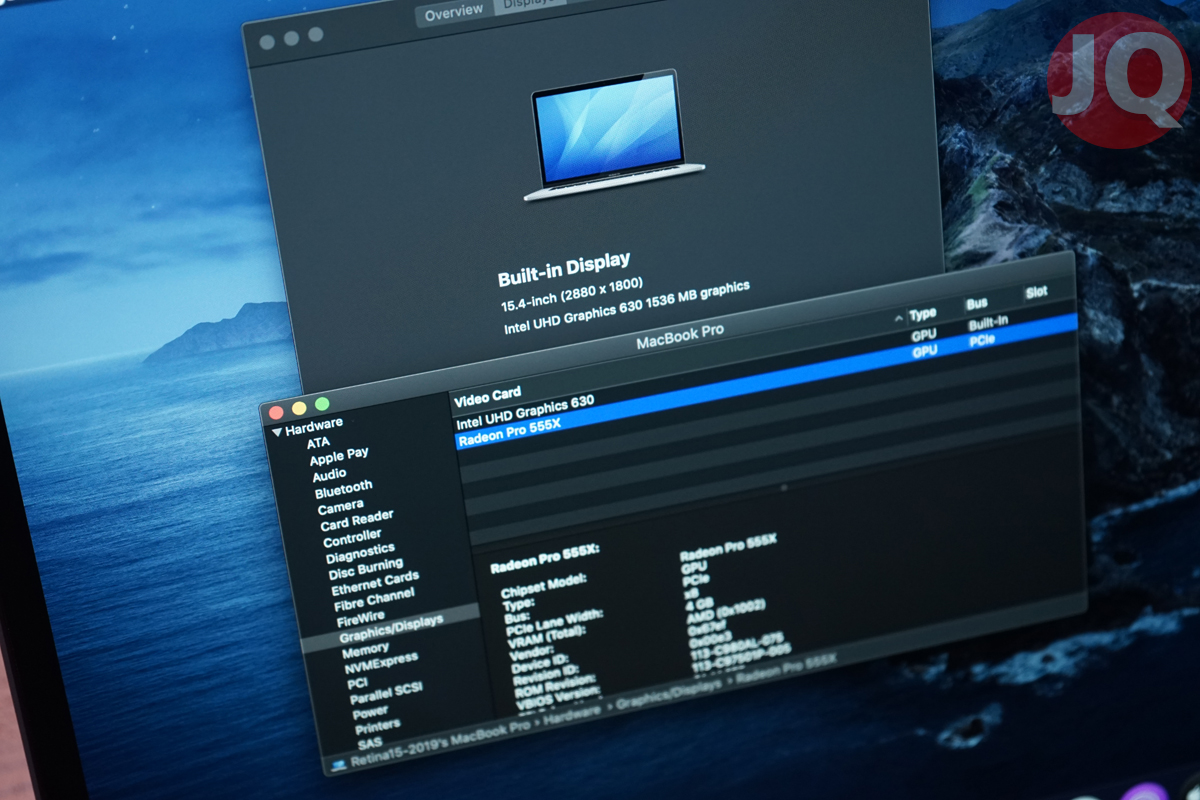Select Printers in the sidebar
This screenshot has height=800, width=1200.
coord(377,726)
